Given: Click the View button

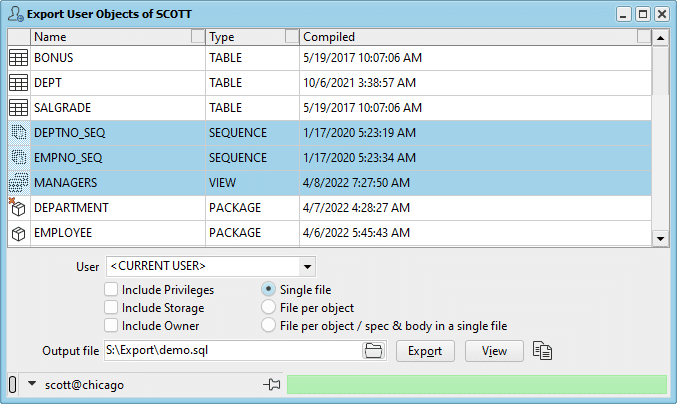Looking at the screenshot, I should 494,351.
